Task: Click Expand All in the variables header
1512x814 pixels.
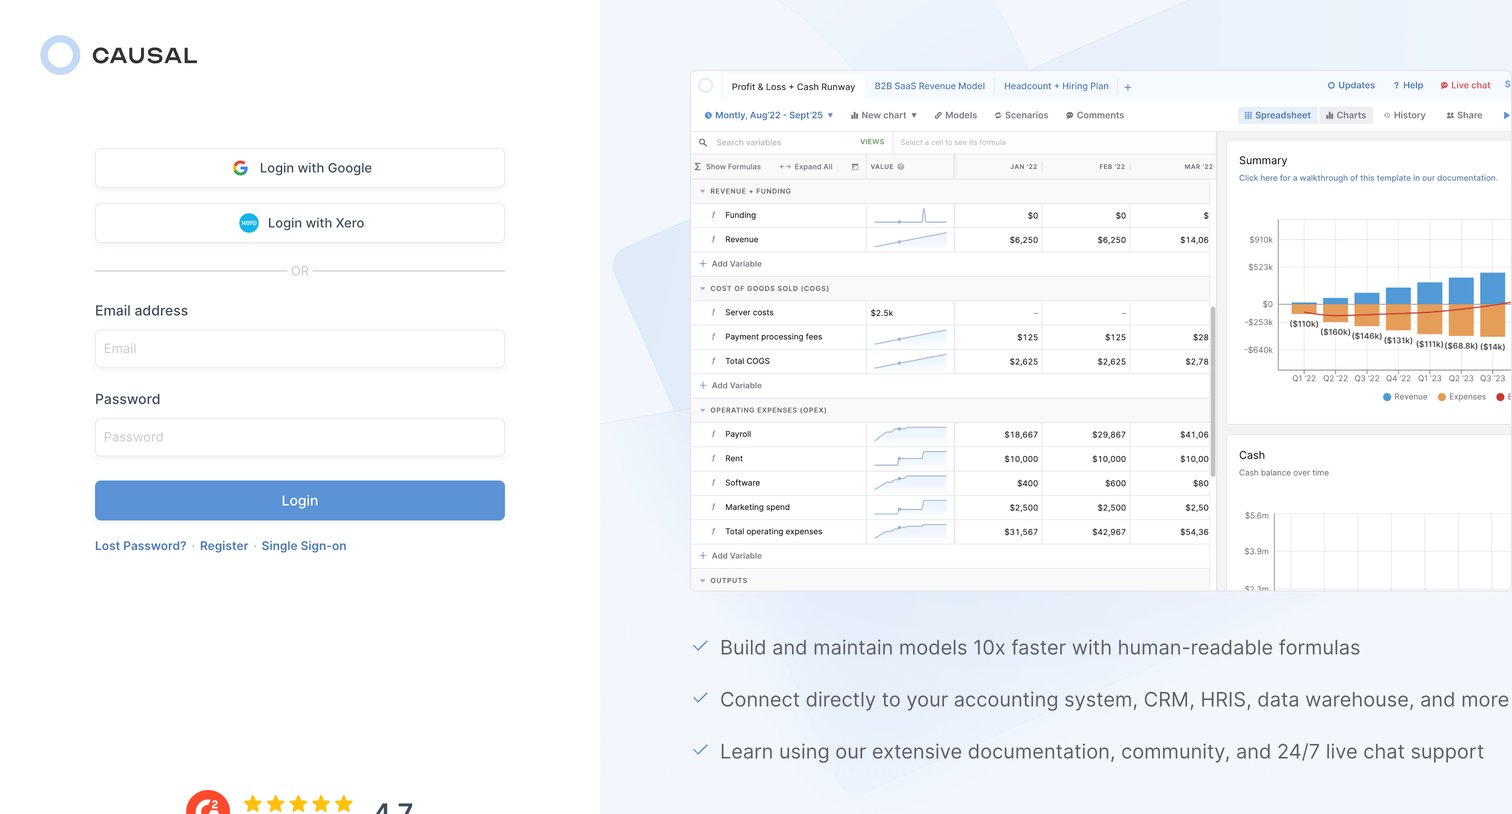Action: (806, 167)
